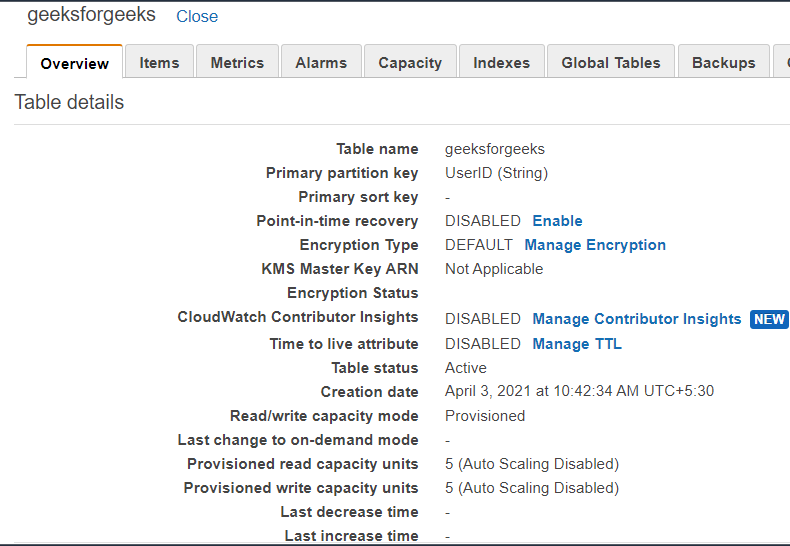790x546 pixels.
Task: Close the geeksforgeeks table panel
Action: (x=197, y=16)
